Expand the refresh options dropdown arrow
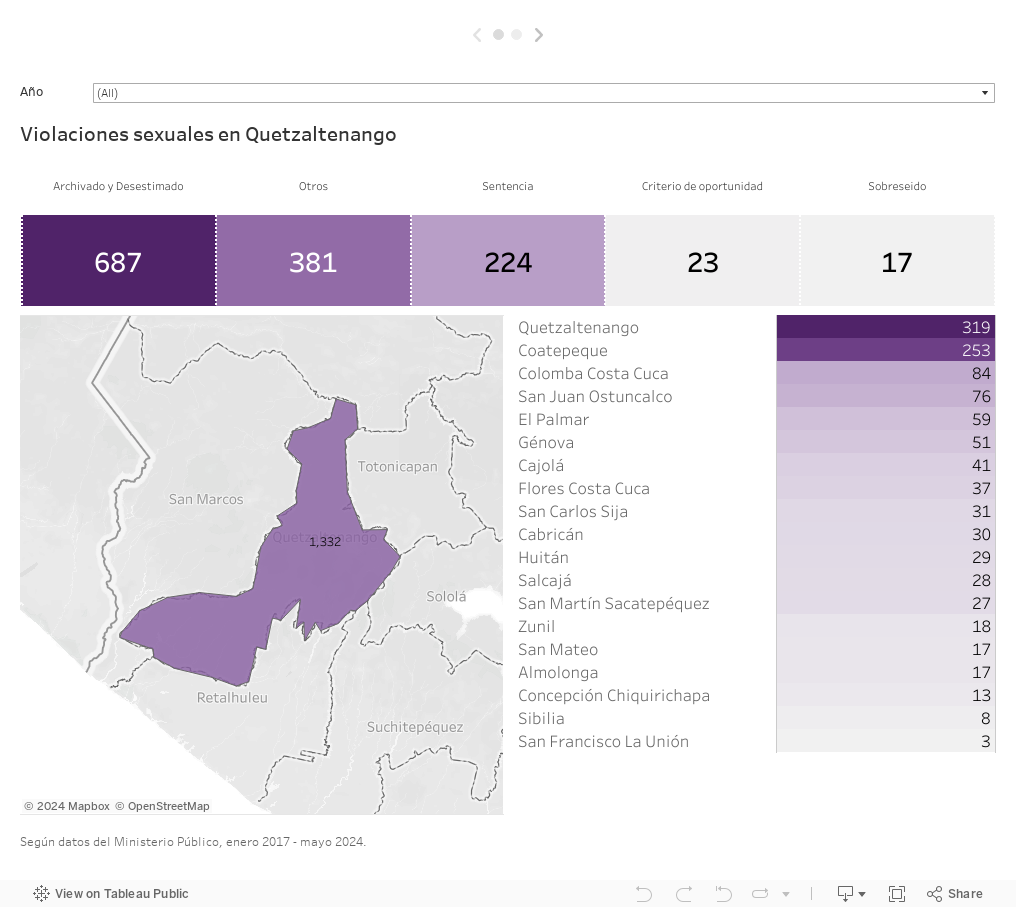The height and width of the screenshot is (907, 1016). (x=786, y=894)
